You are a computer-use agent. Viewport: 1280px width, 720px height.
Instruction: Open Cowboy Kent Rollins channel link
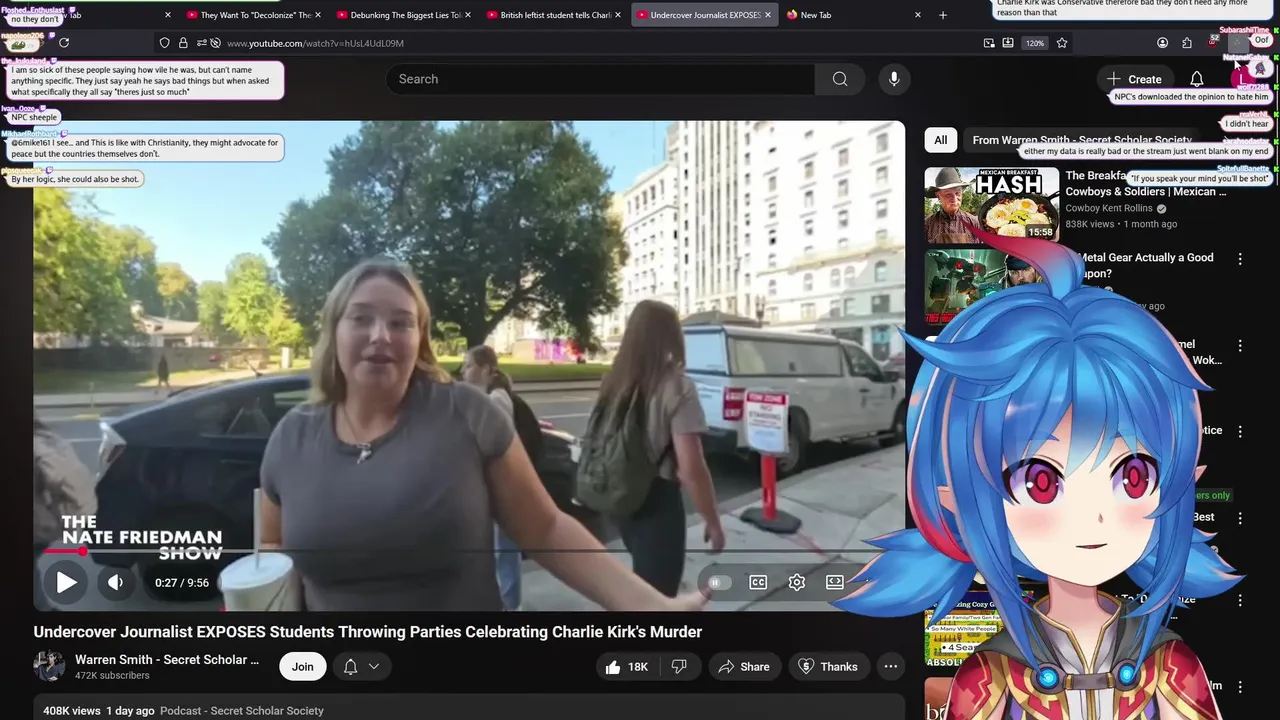(x=1109, y=208)
